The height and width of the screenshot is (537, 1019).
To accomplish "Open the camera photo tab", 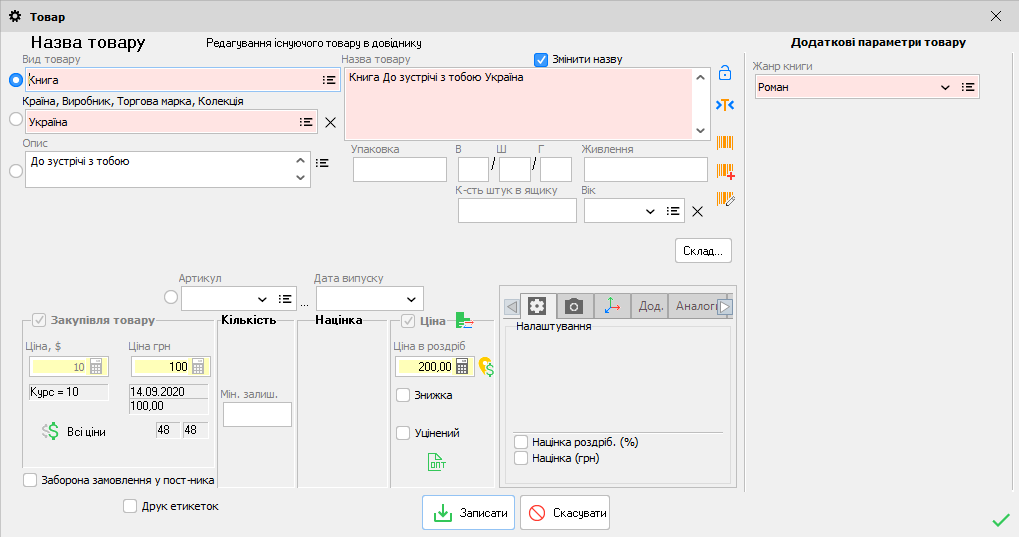I will tap(573, 306).
